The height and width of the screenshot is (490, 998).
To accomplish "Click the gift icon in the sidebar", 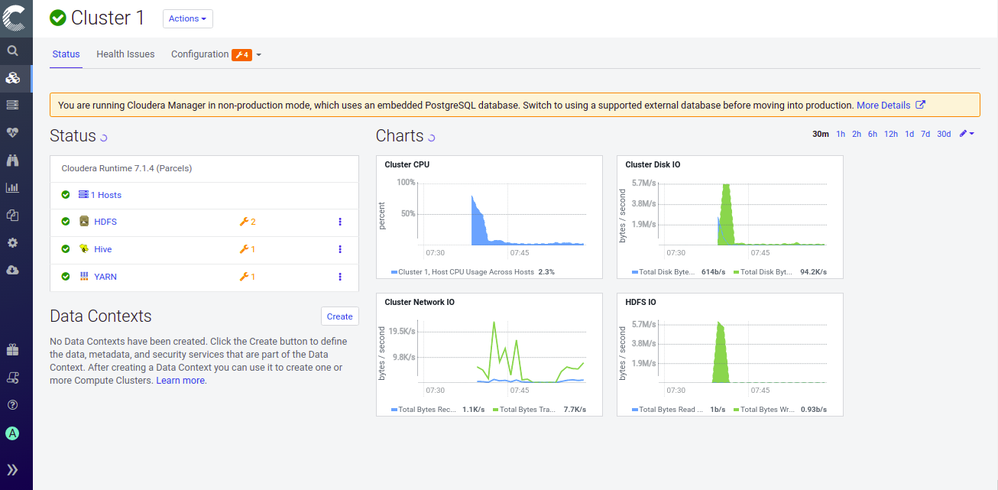I will coord(13,350).
